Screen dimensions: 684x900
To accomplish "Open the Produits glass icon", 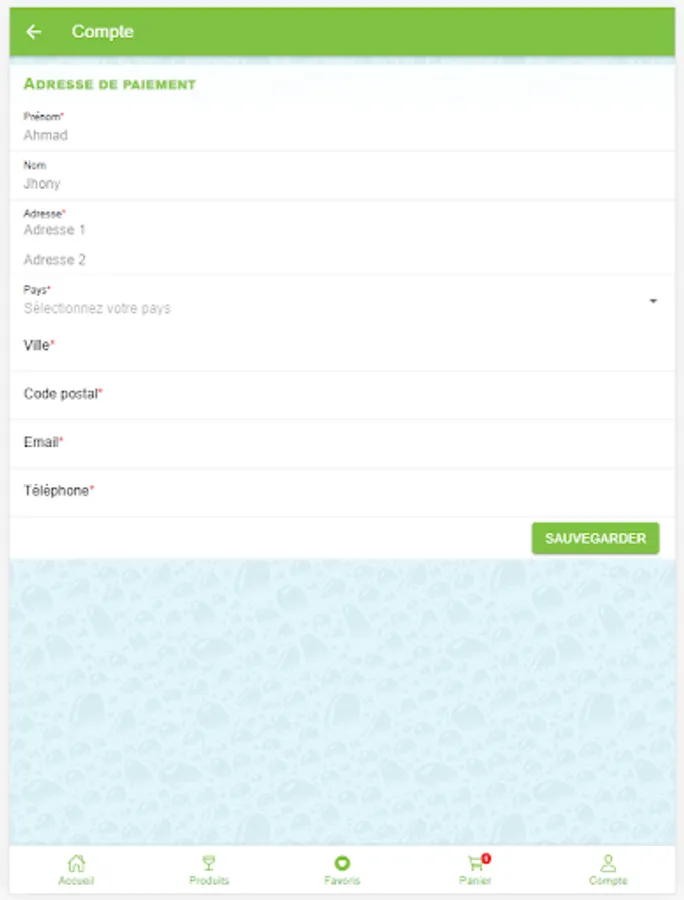I will pos(209,863).
